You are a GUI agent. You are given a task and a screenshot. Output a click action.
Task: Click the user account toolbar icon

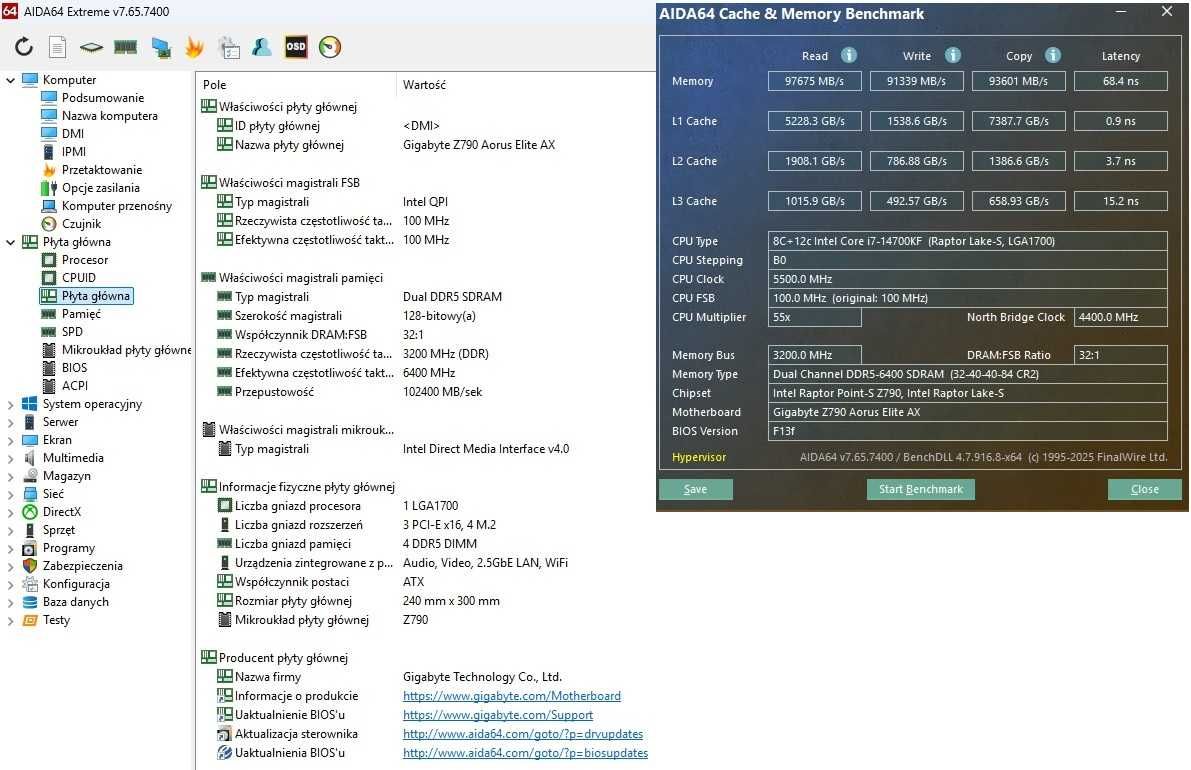click(262, 47)
